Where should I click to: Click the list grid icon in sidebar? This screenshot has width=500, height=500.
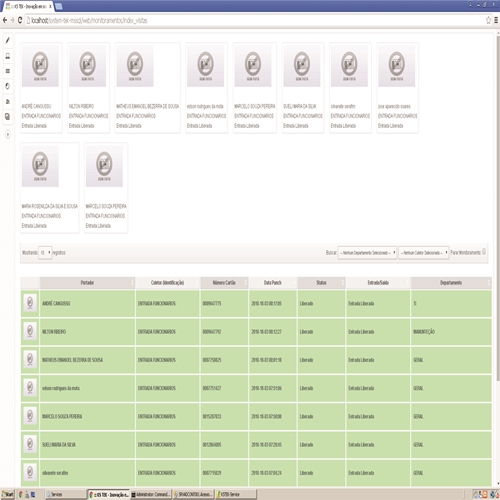click(8, 71)
